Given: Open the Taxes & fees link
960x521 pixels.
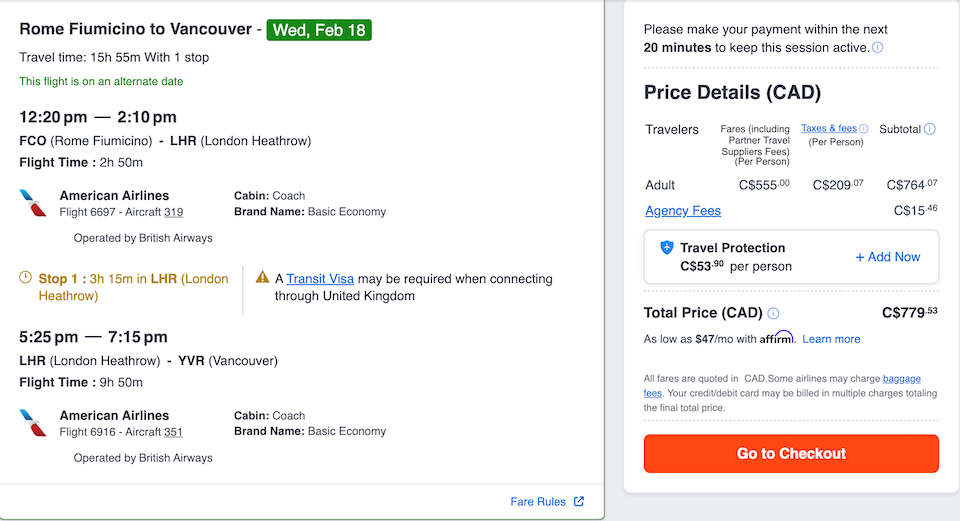Looking at the screenshot, I should [x=828, y=129].
